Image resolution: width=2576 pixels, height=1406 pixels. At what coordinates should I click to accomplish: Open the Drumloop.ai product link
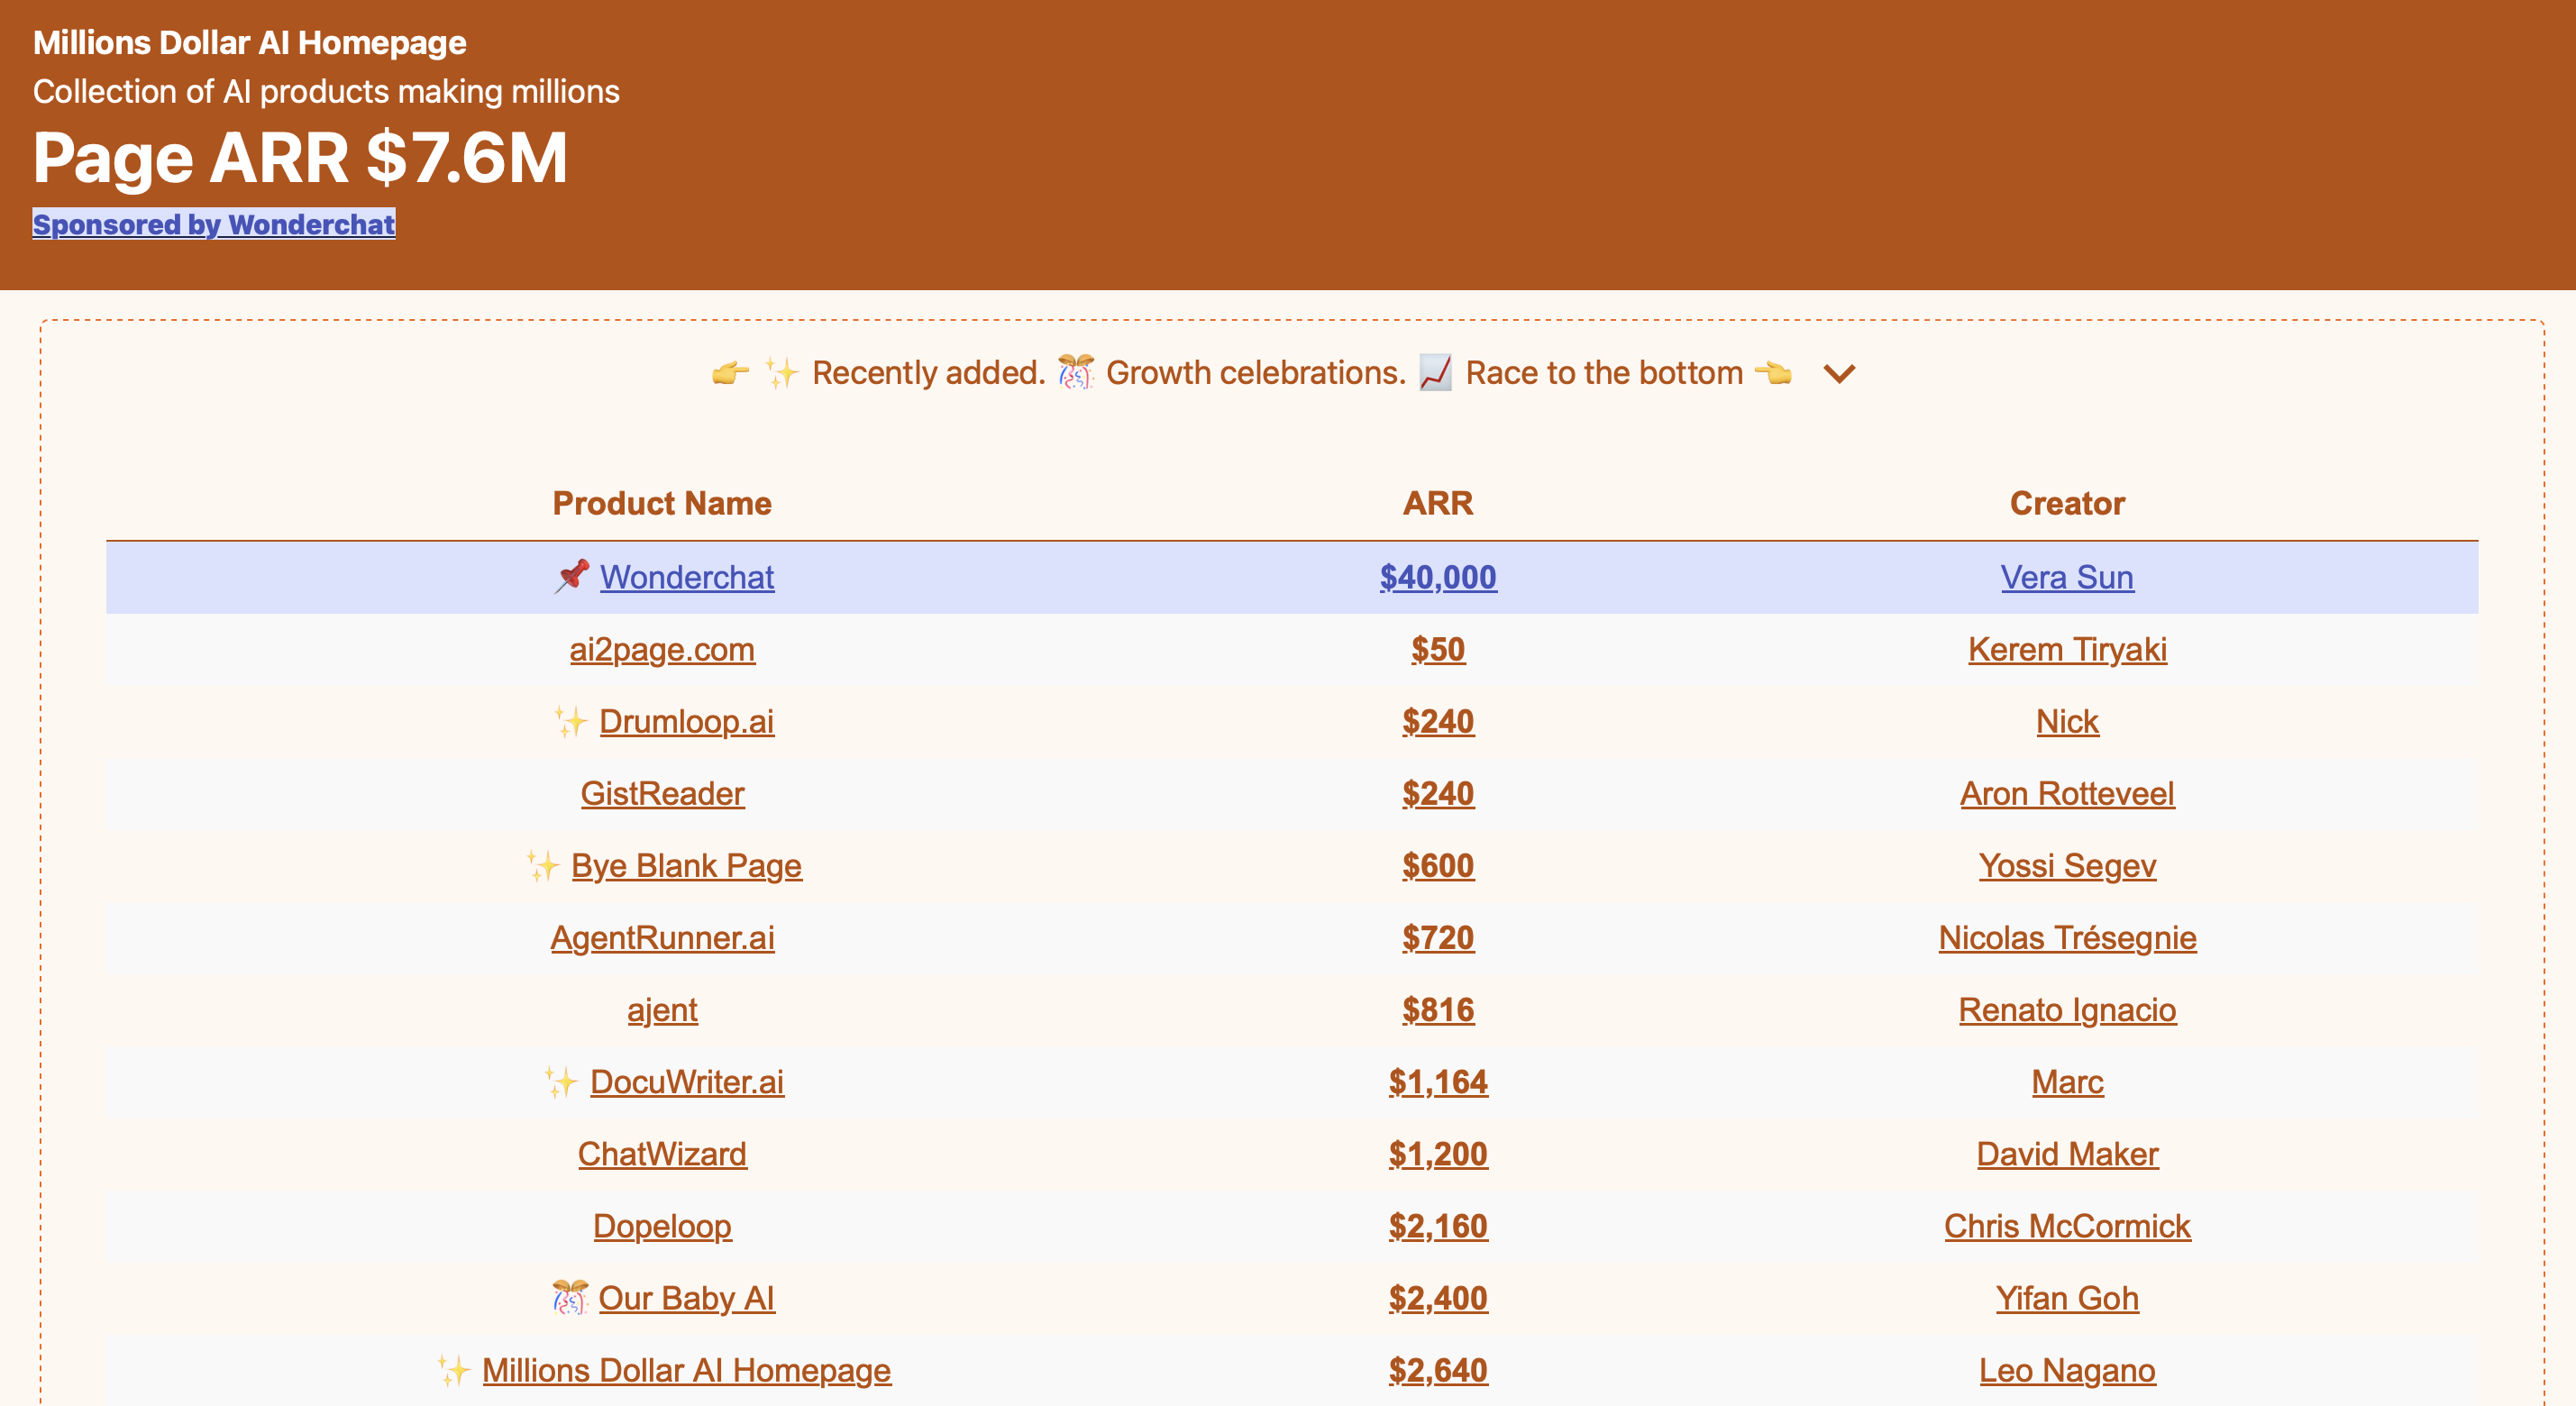(x=687, y=721)
